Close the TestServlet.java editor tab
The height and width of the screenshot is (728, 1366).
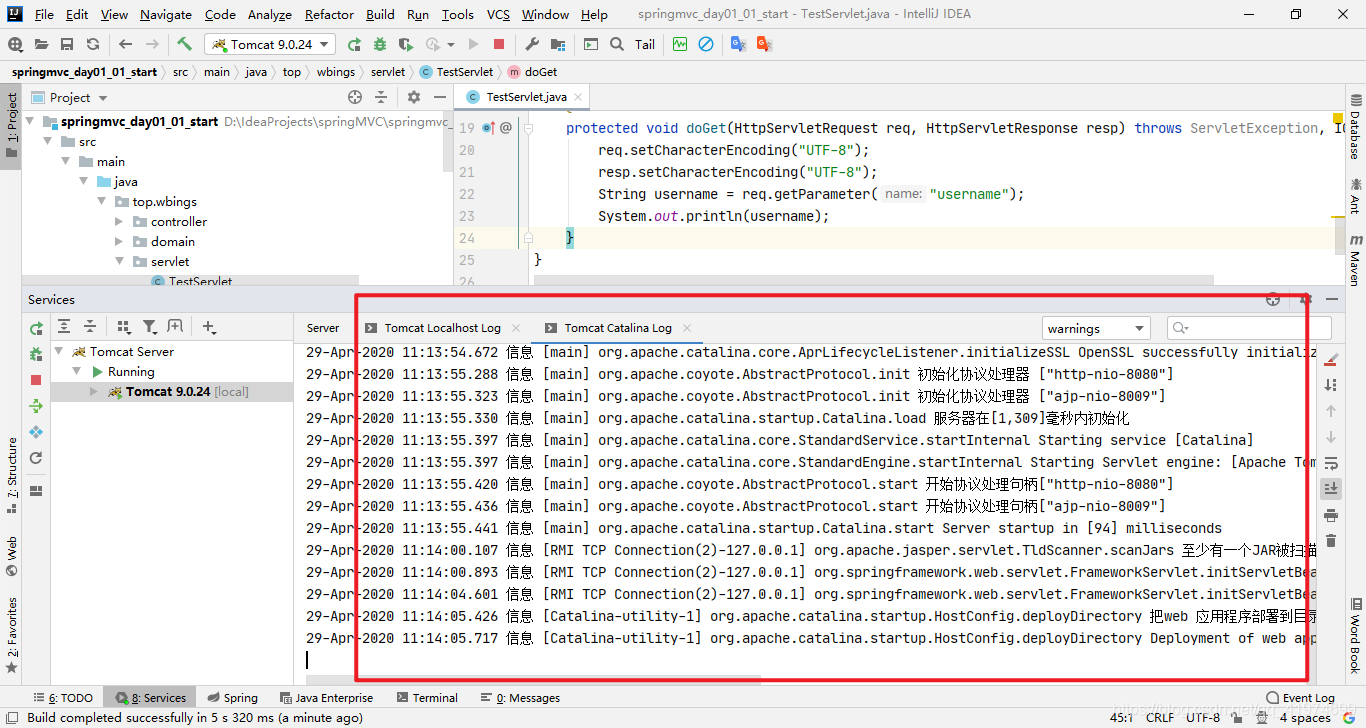(578, 97)
